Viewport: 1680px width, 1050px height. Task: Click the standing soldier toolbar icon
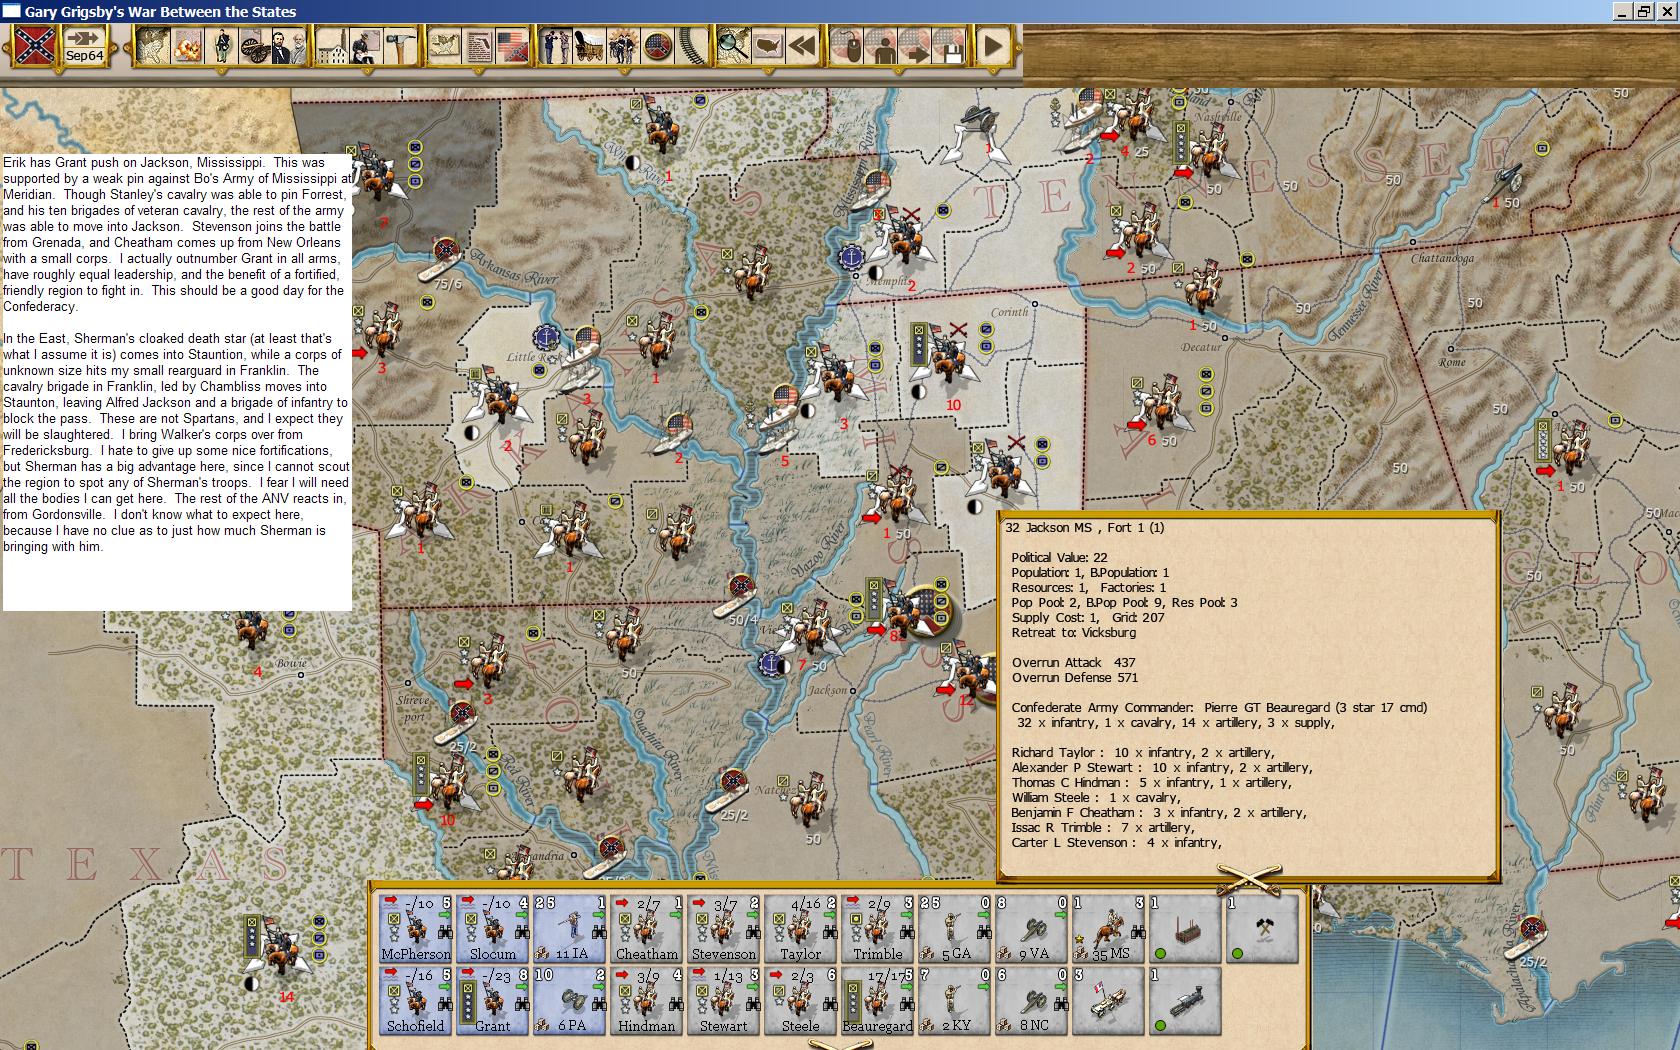220,46
